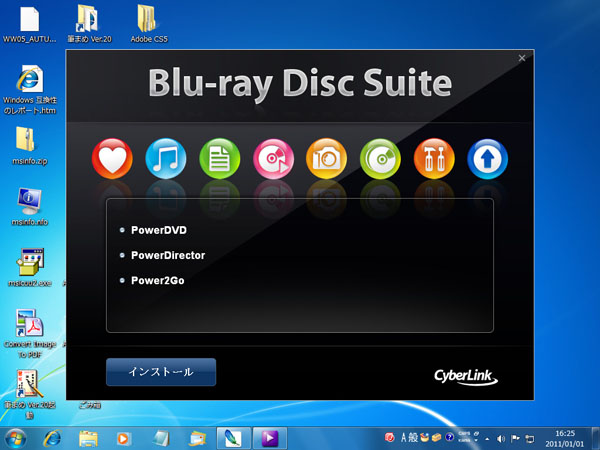
Task: Select the pink video disc icon
Action: pyautogui.click(x=273, y=158)
